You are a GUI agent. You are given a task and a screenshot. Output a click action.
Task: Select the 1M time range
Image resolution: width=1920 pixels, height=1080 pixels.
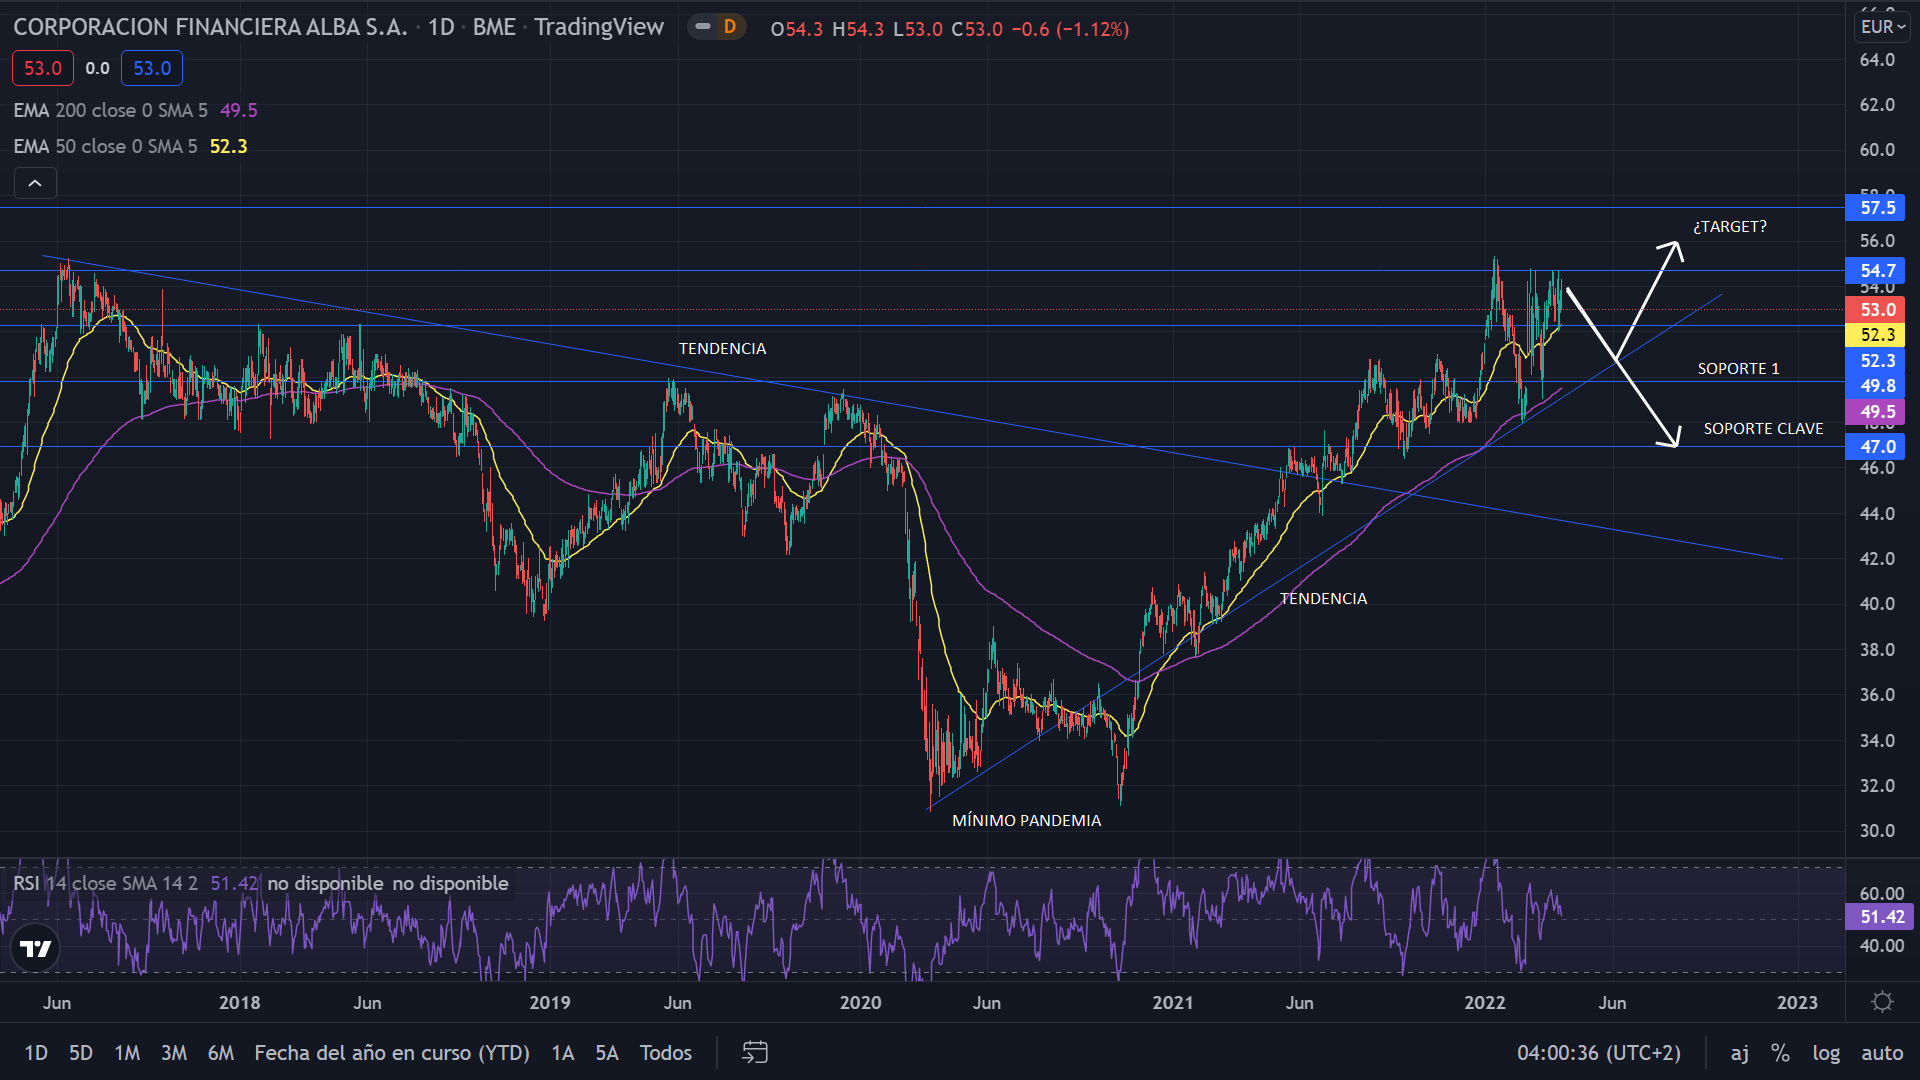click(x=127, y=1052)
